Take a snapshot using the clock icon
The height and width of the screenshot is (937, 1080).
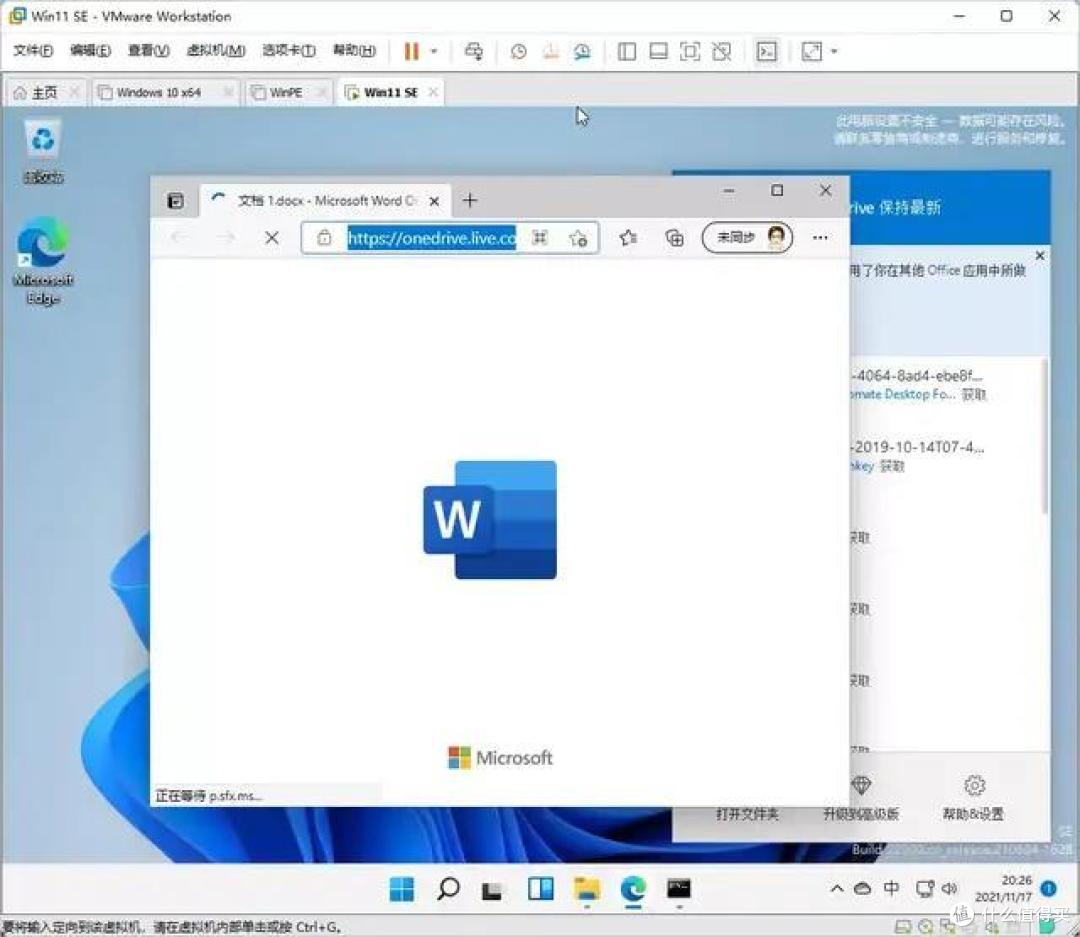point(519,52)
